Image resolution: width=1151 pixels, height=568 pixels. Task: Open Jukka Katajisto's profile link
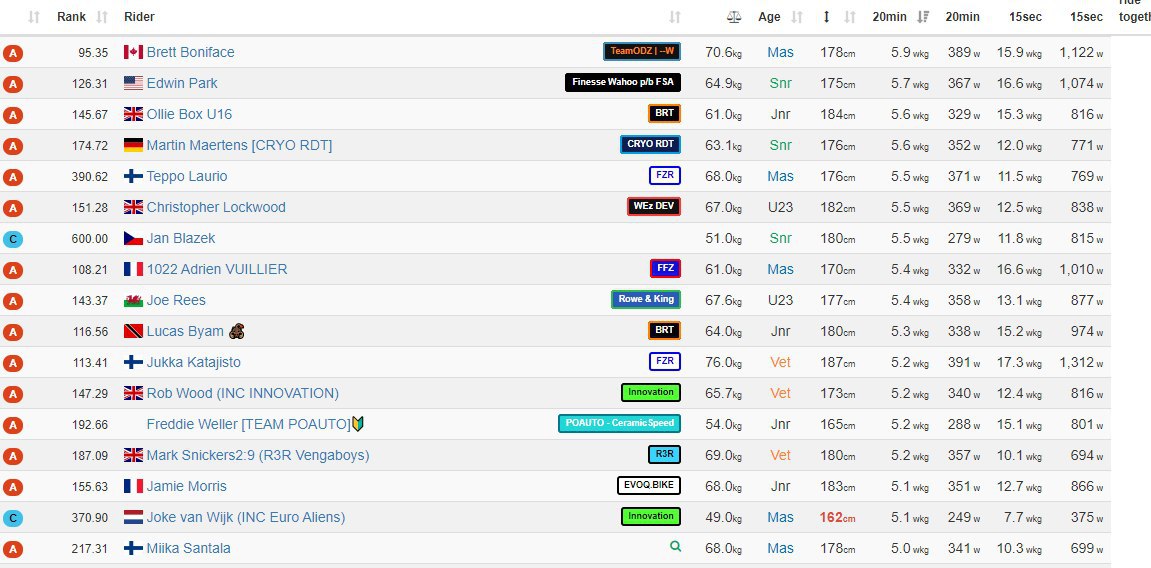(x=194, y=363)
